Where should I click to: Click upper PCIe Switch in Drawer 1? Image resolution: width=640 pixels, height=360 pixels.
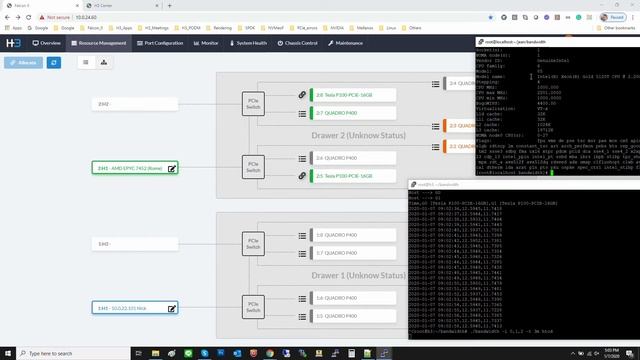coord(253,244)
